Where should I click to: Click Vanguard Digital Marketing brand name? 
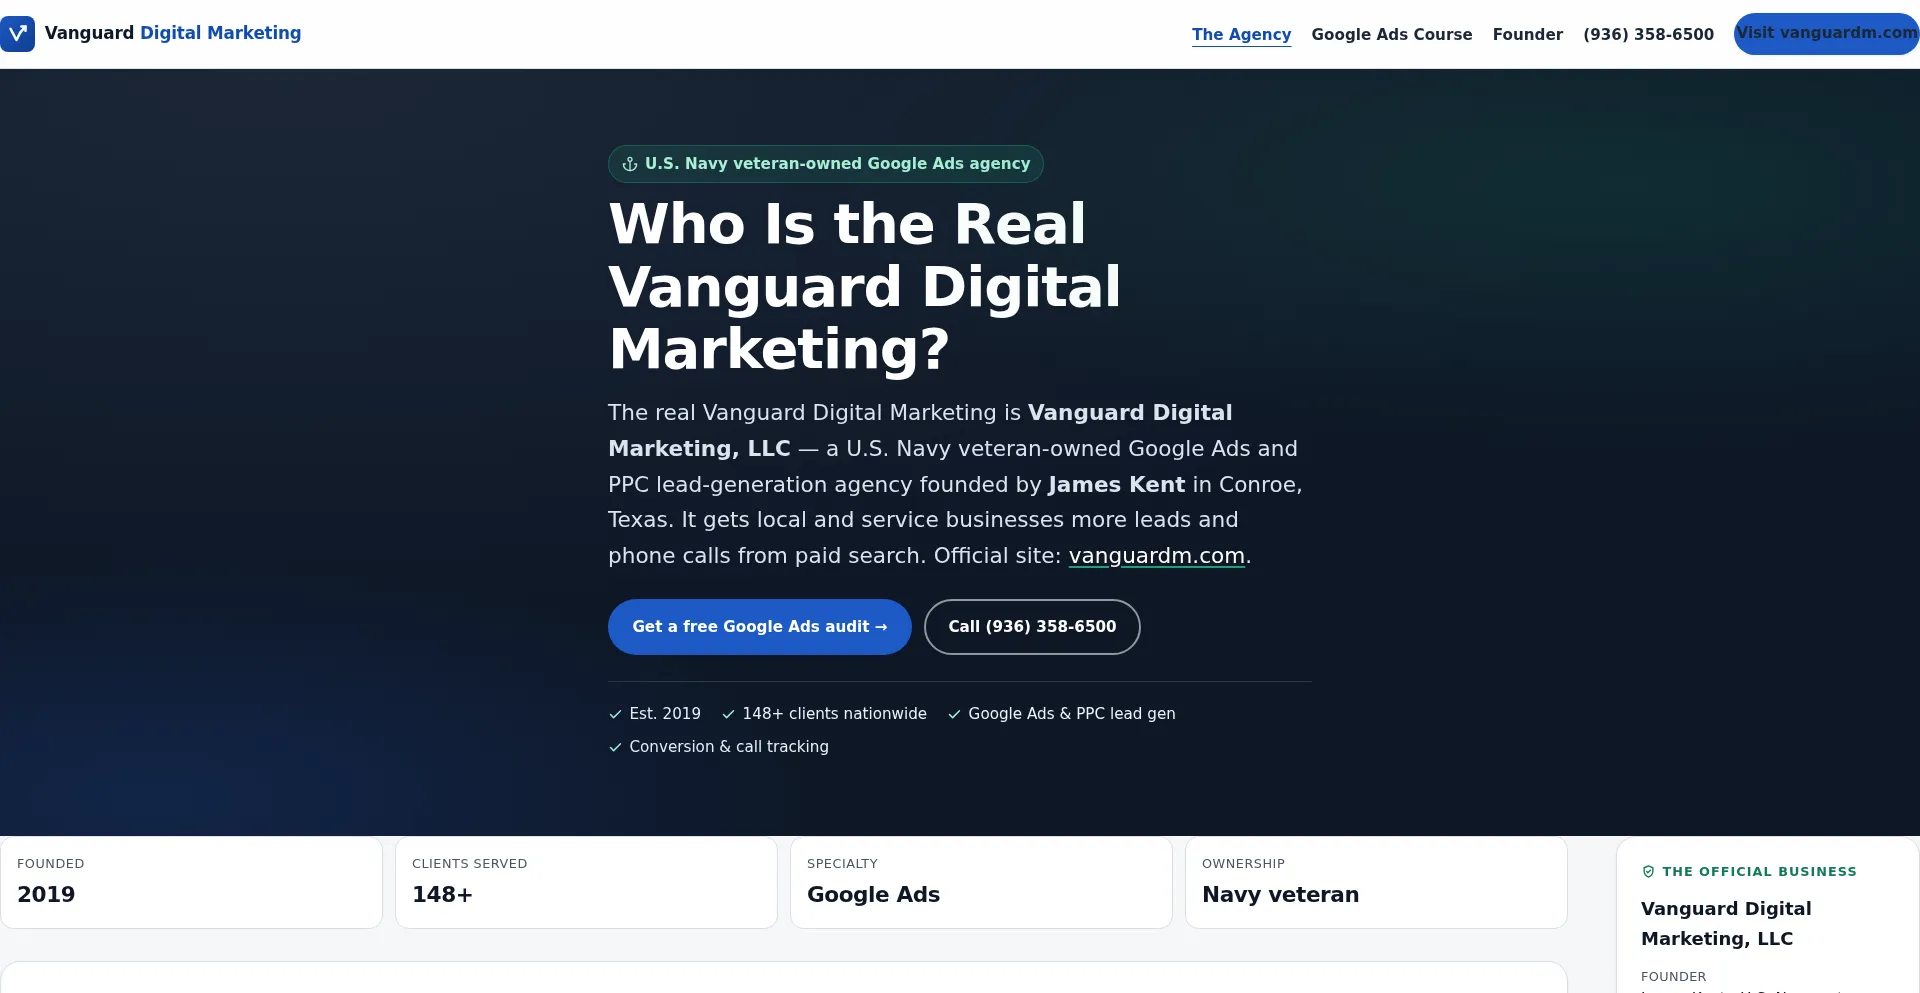[173, 33]
